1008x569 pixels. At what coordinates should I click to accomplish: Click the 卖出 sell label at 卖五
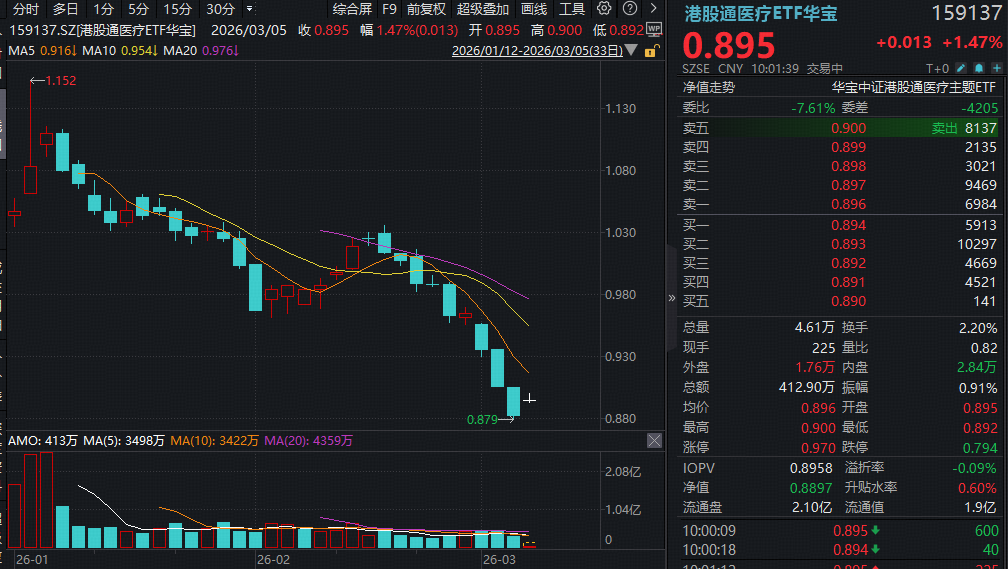[944, 128]
